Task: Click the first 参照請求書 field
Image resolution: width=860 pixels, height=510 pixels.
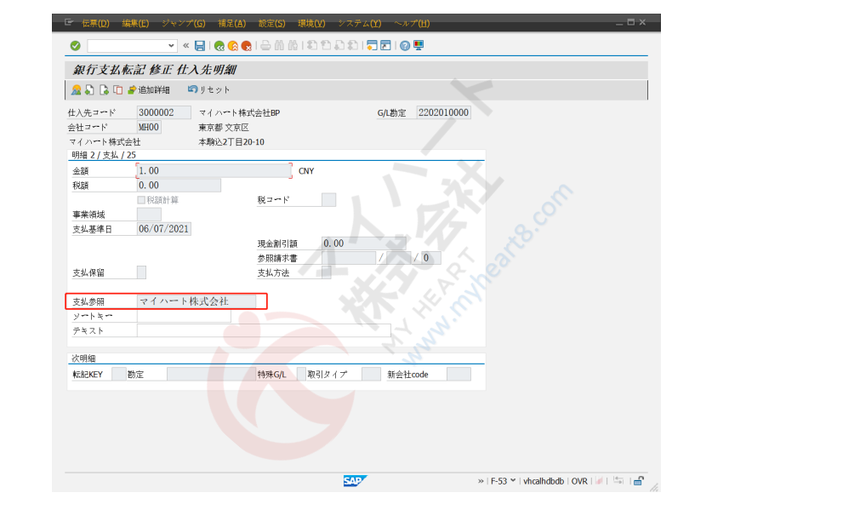Action: (x=348, y=258)
